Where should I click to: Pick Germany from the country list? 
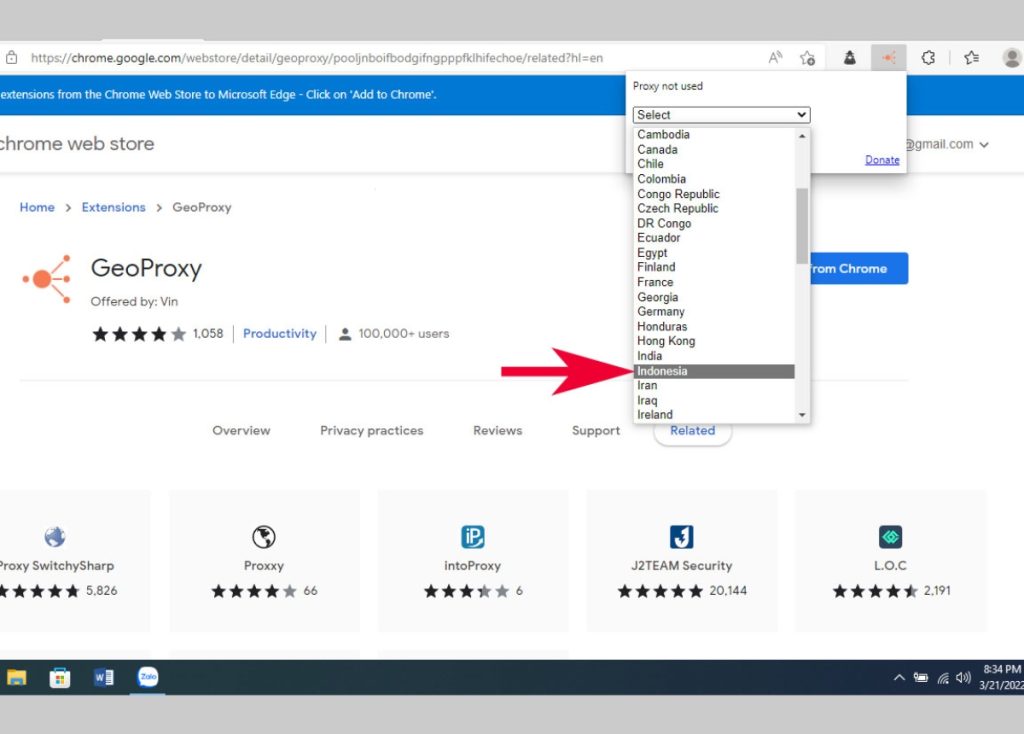click(714, 311)
